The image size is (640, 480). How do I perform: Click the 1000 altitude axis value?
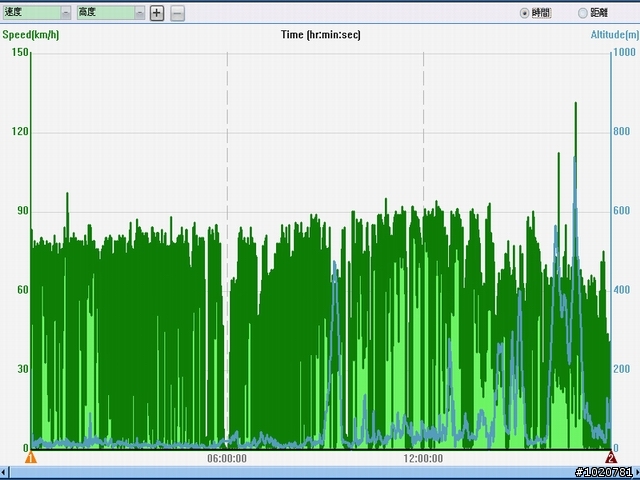click(x=624, y=52)
